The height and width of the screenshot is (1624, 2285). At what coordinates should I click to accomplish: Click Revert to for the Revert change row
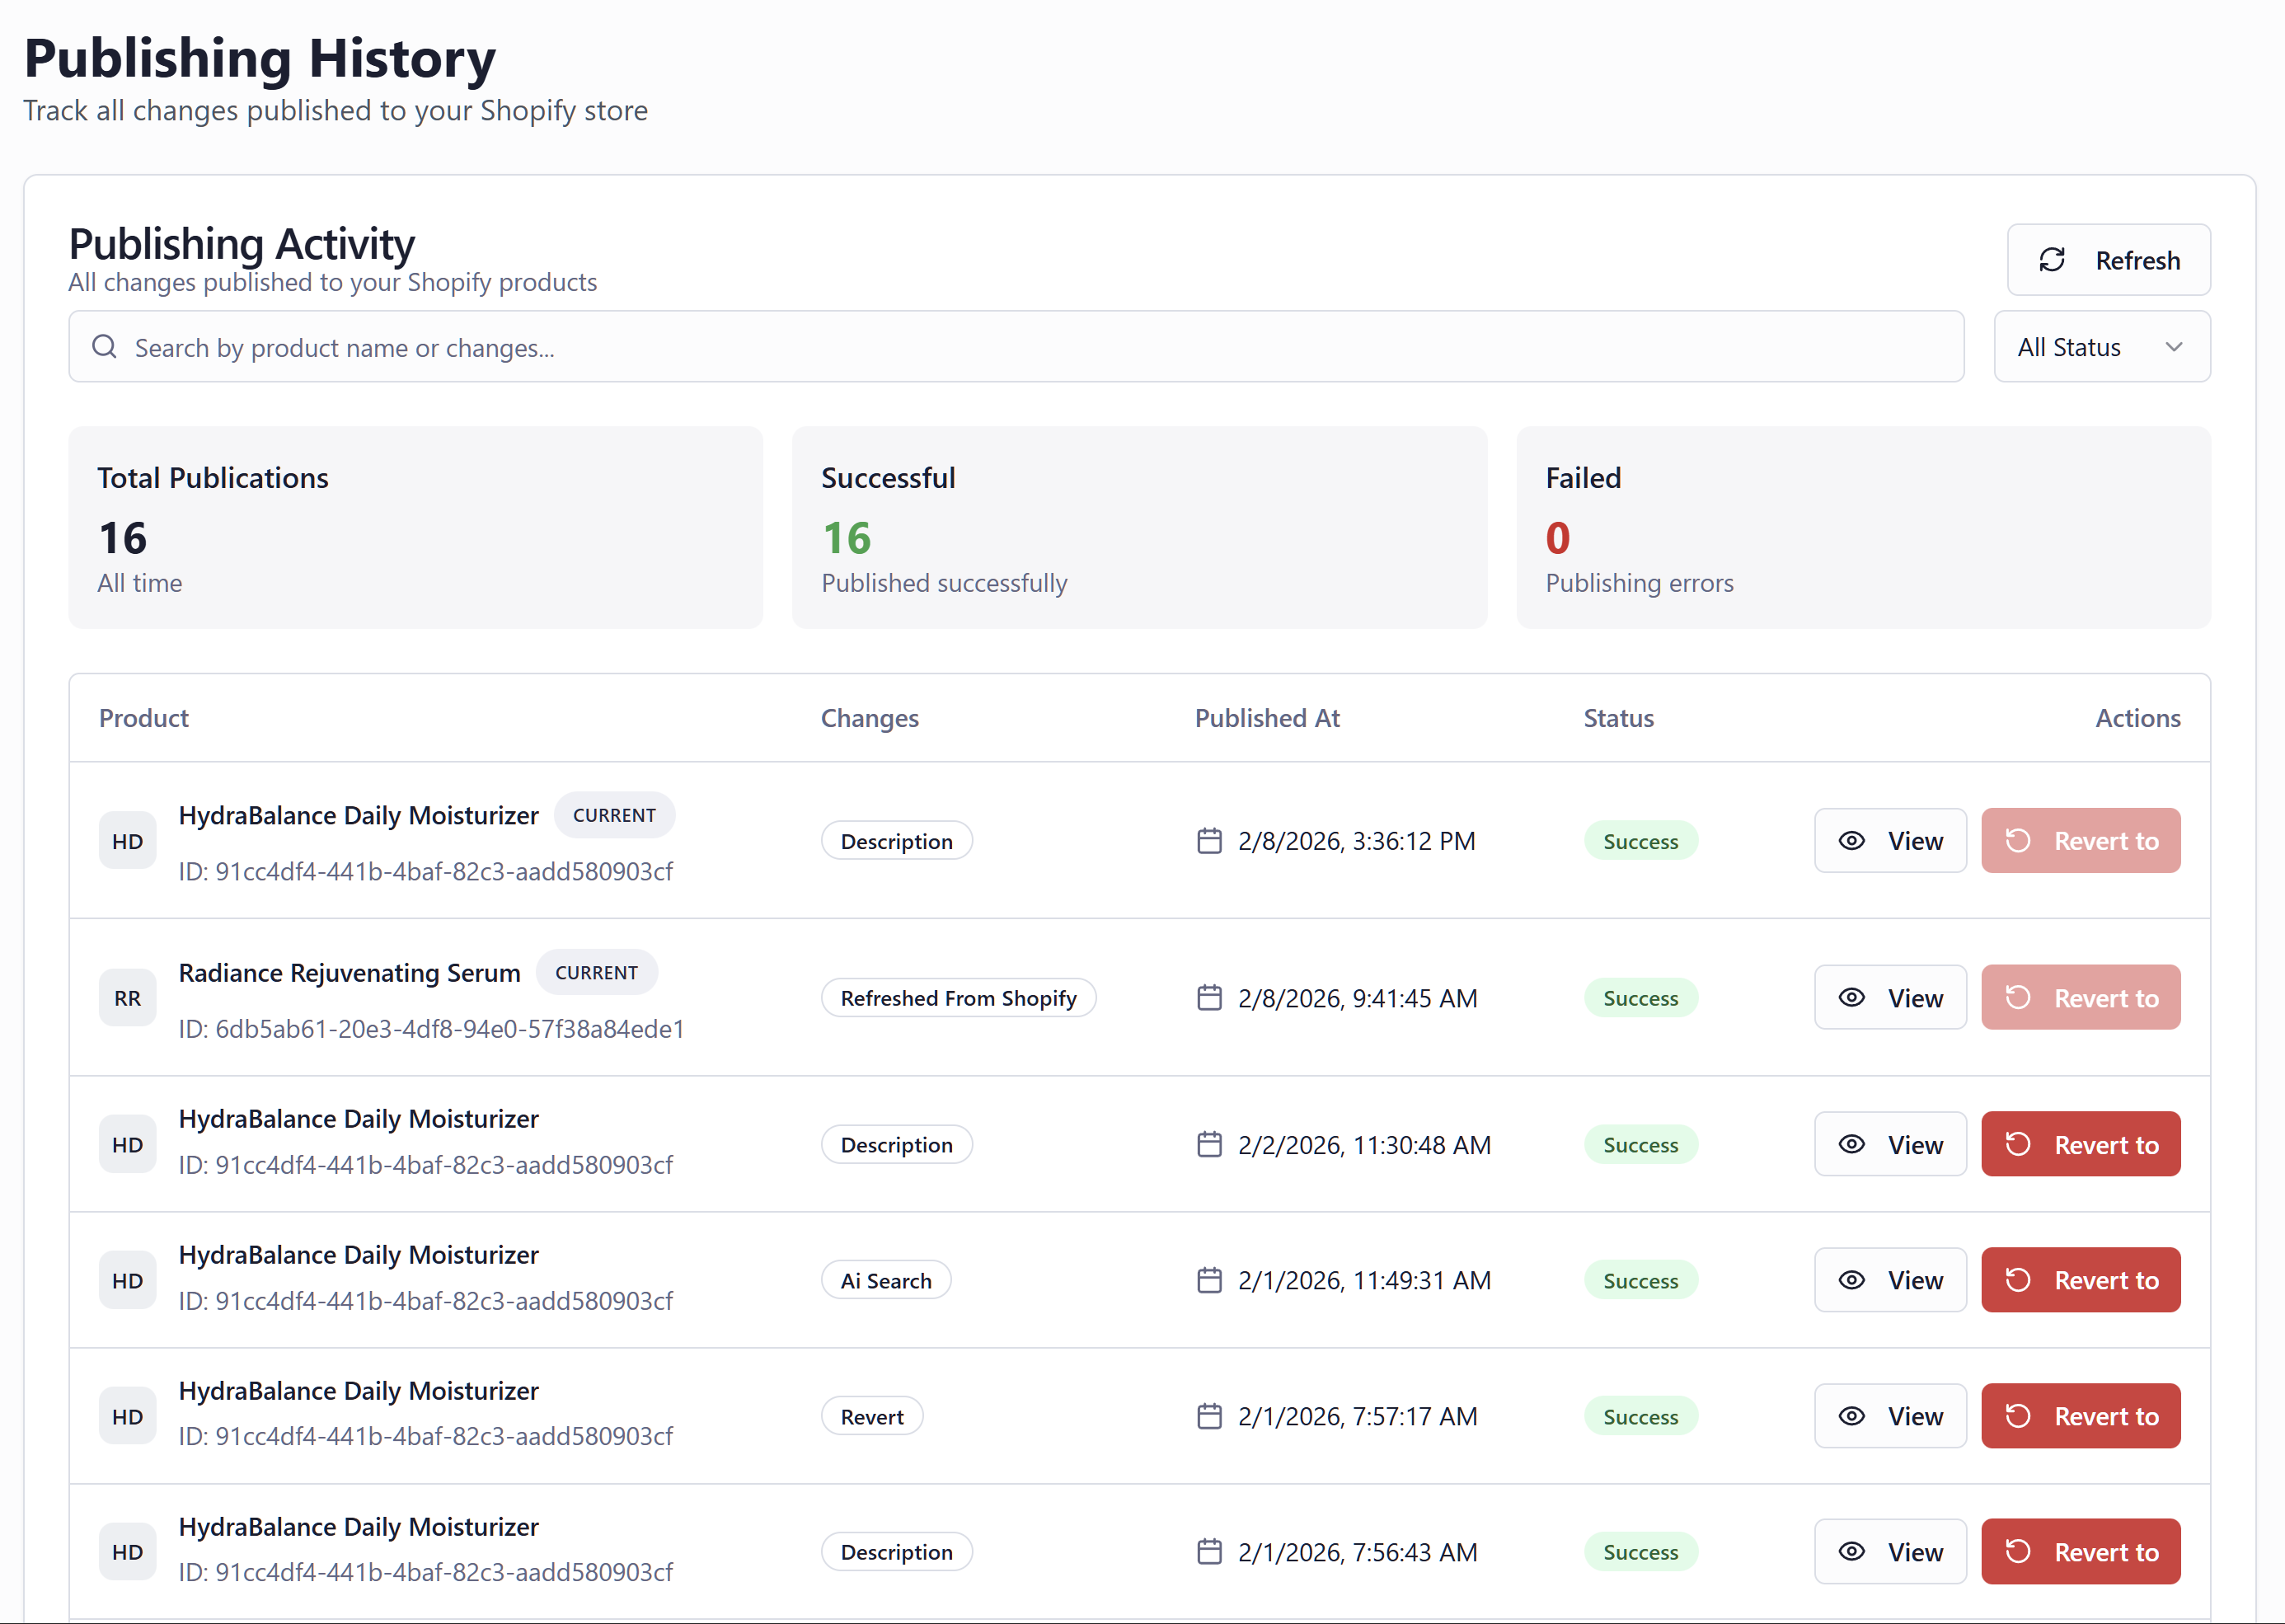click(x=2081, y=1415)
